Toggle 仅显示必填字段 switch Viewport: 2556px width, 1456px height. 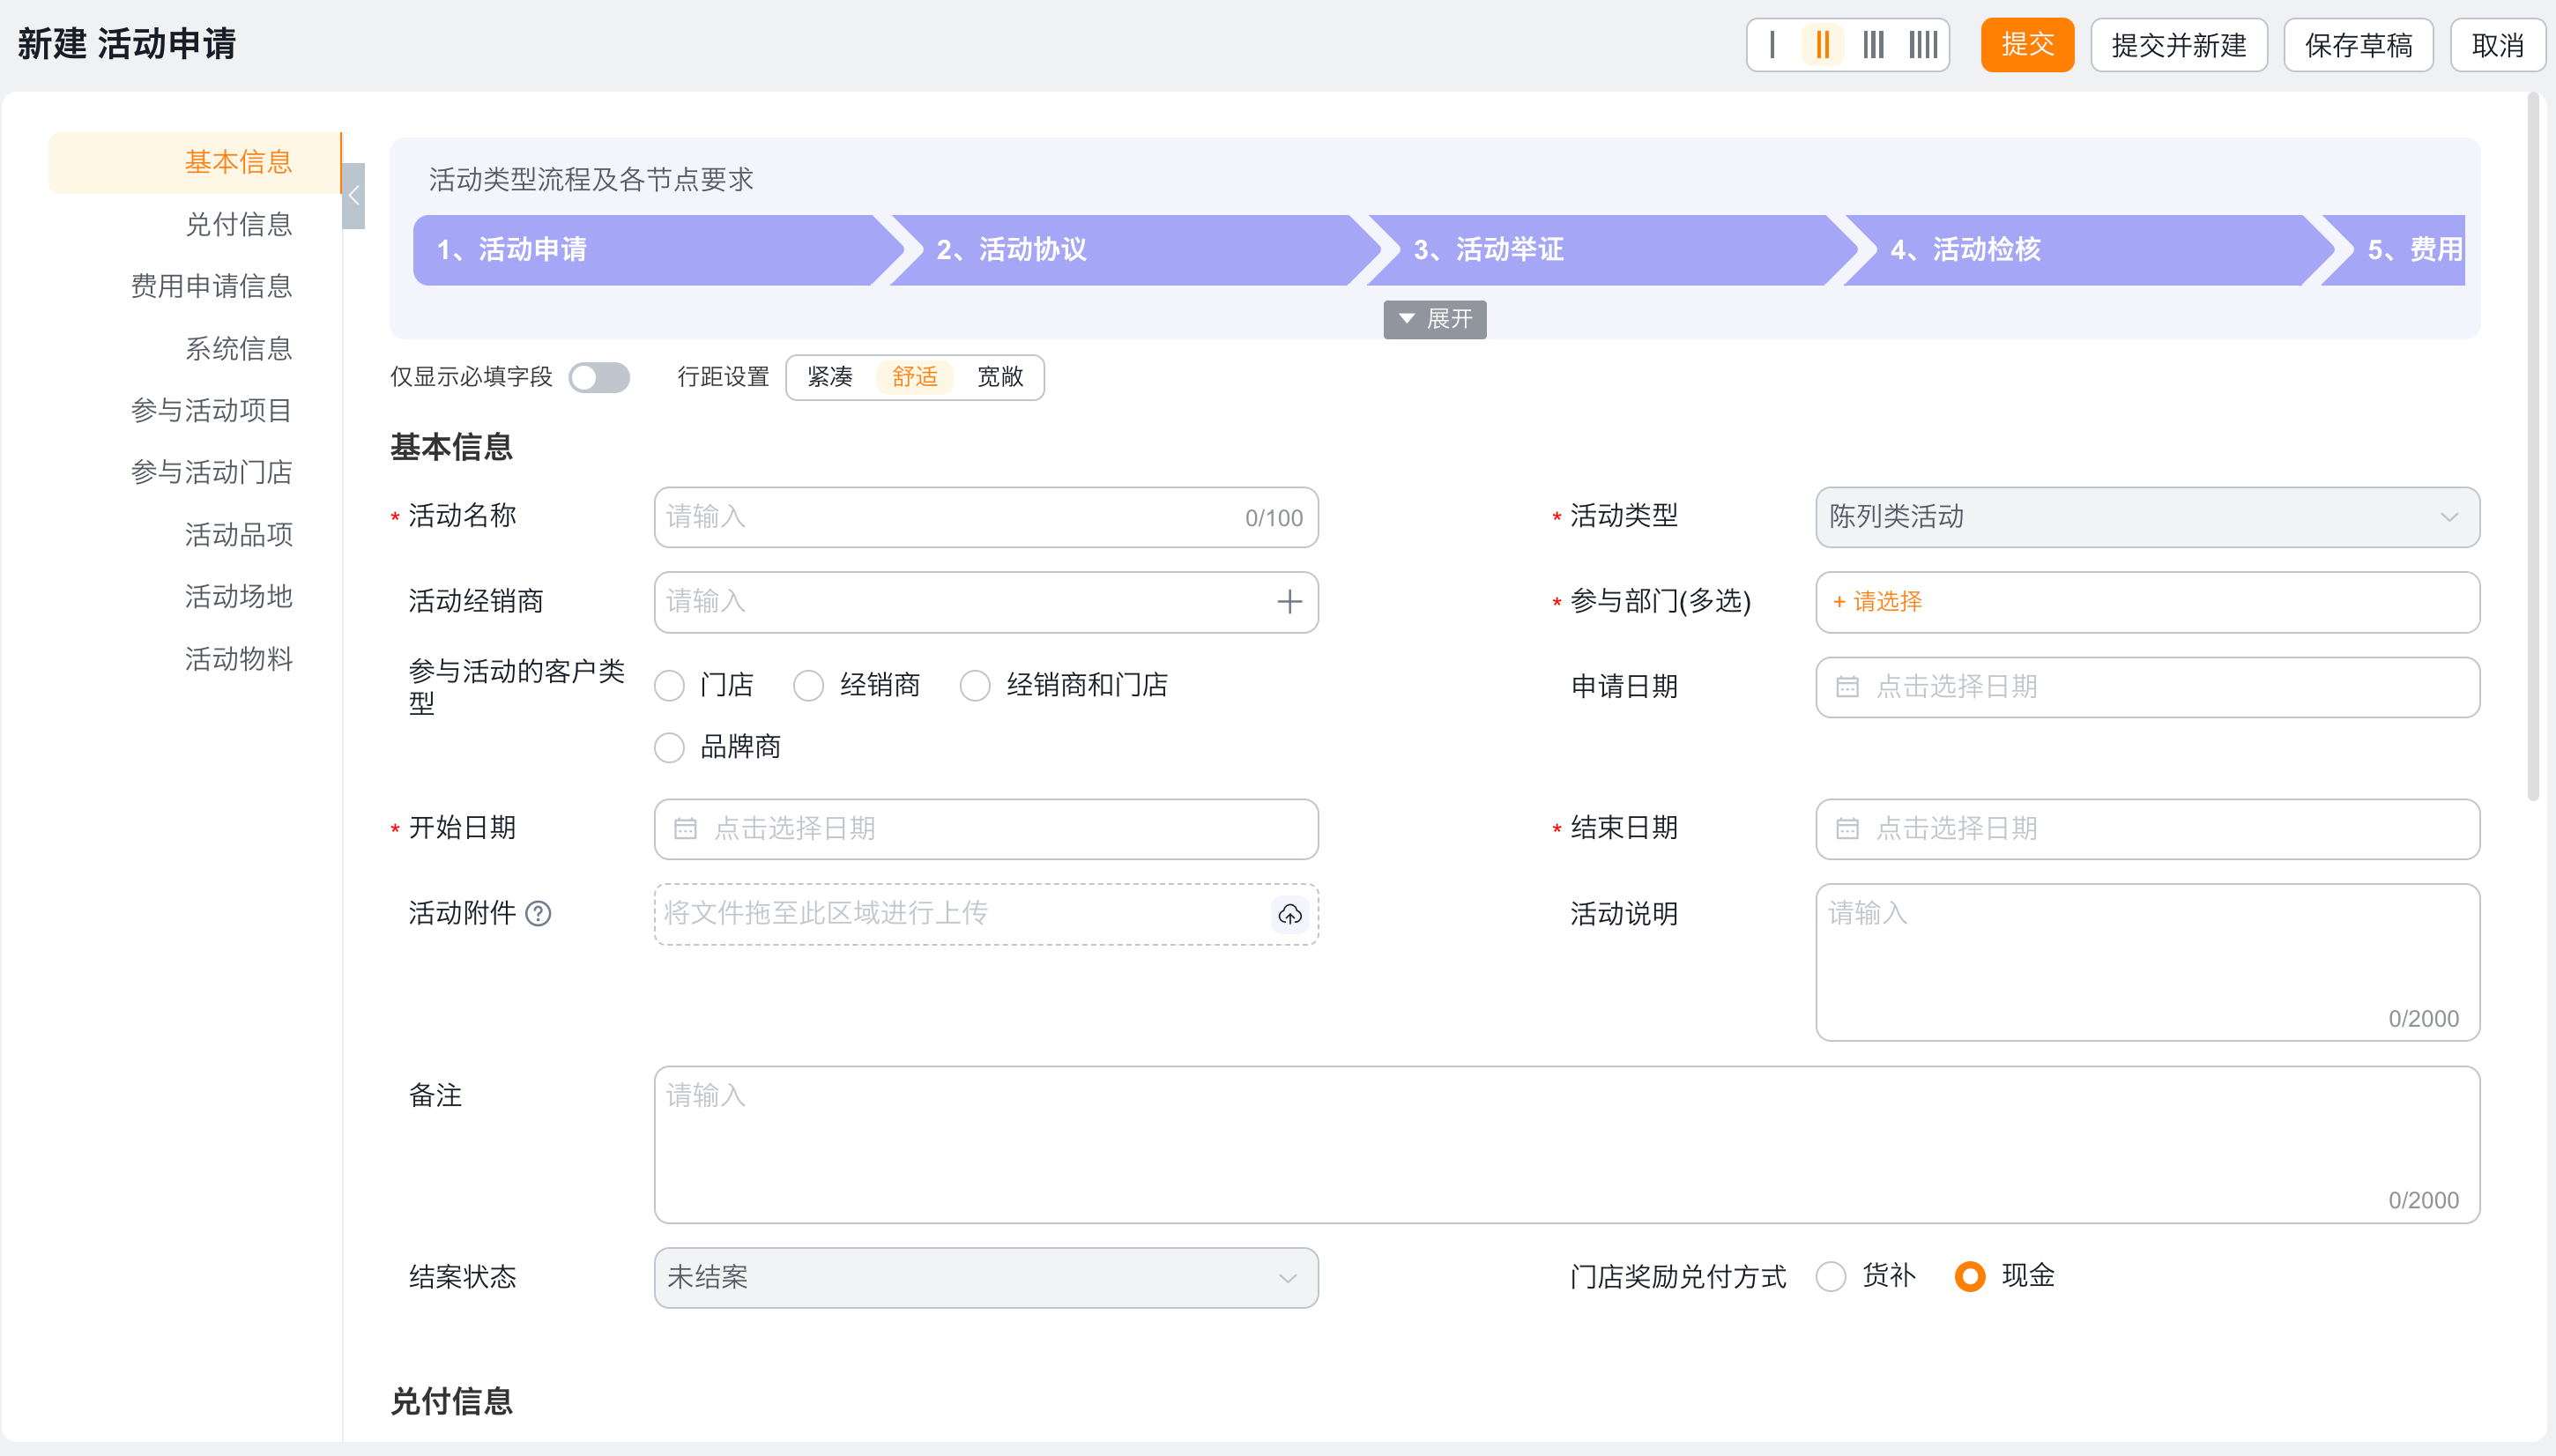click(x=599, y=377)
